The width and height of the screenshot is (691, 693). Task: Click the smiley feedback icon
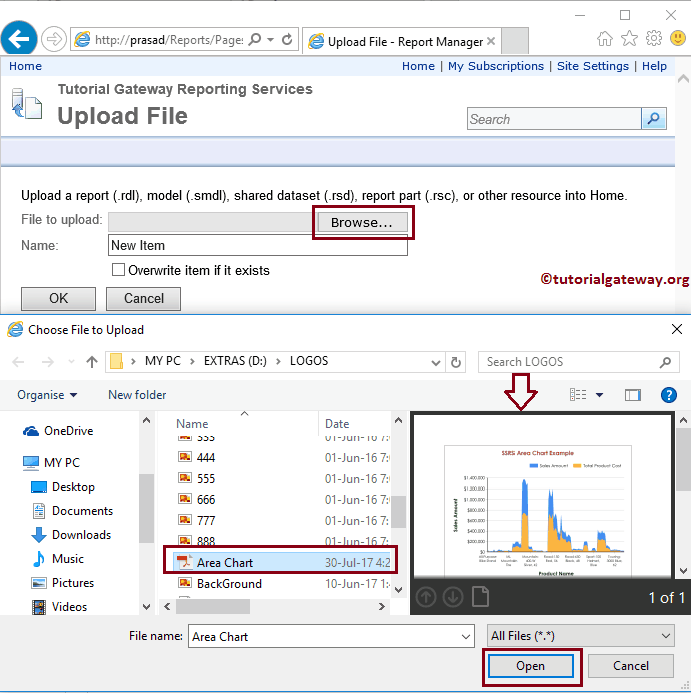[678, 38]
